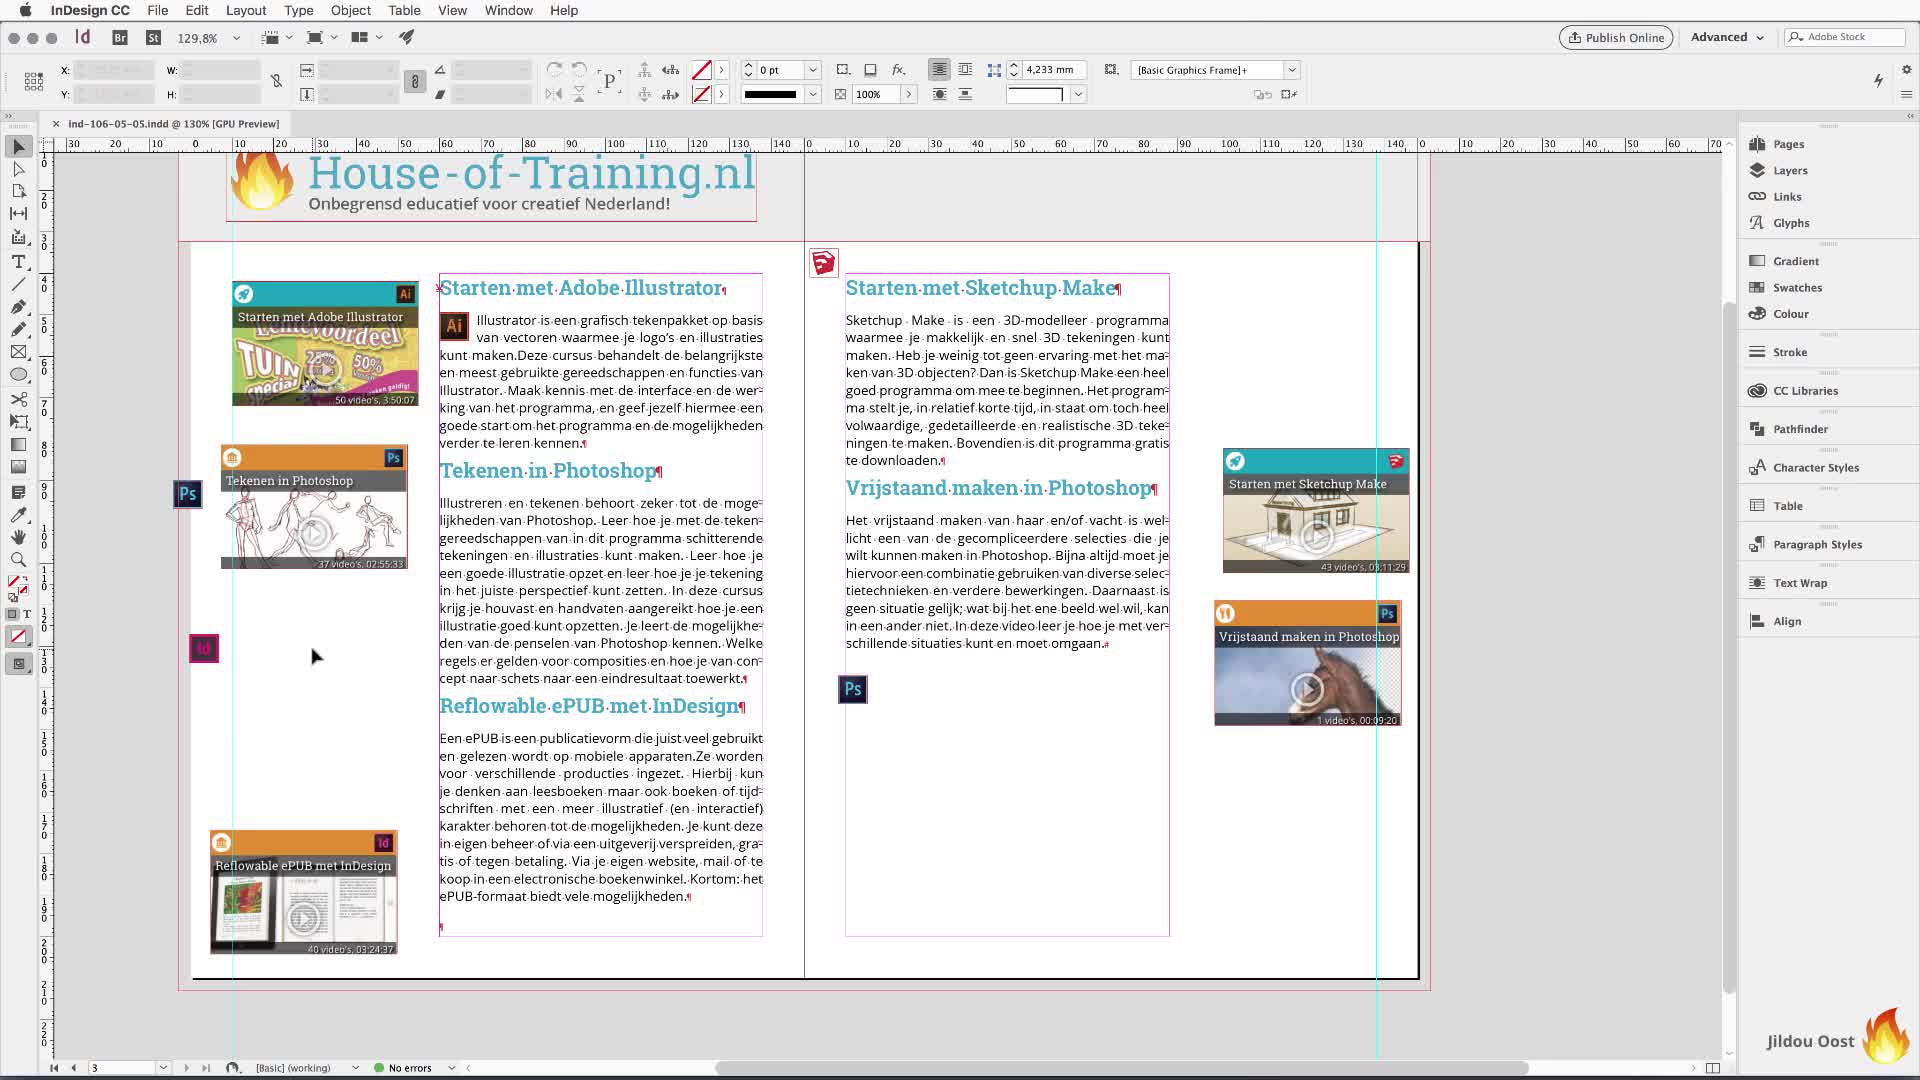Select the Rectangle Frame tool

[x=18, y=352]
